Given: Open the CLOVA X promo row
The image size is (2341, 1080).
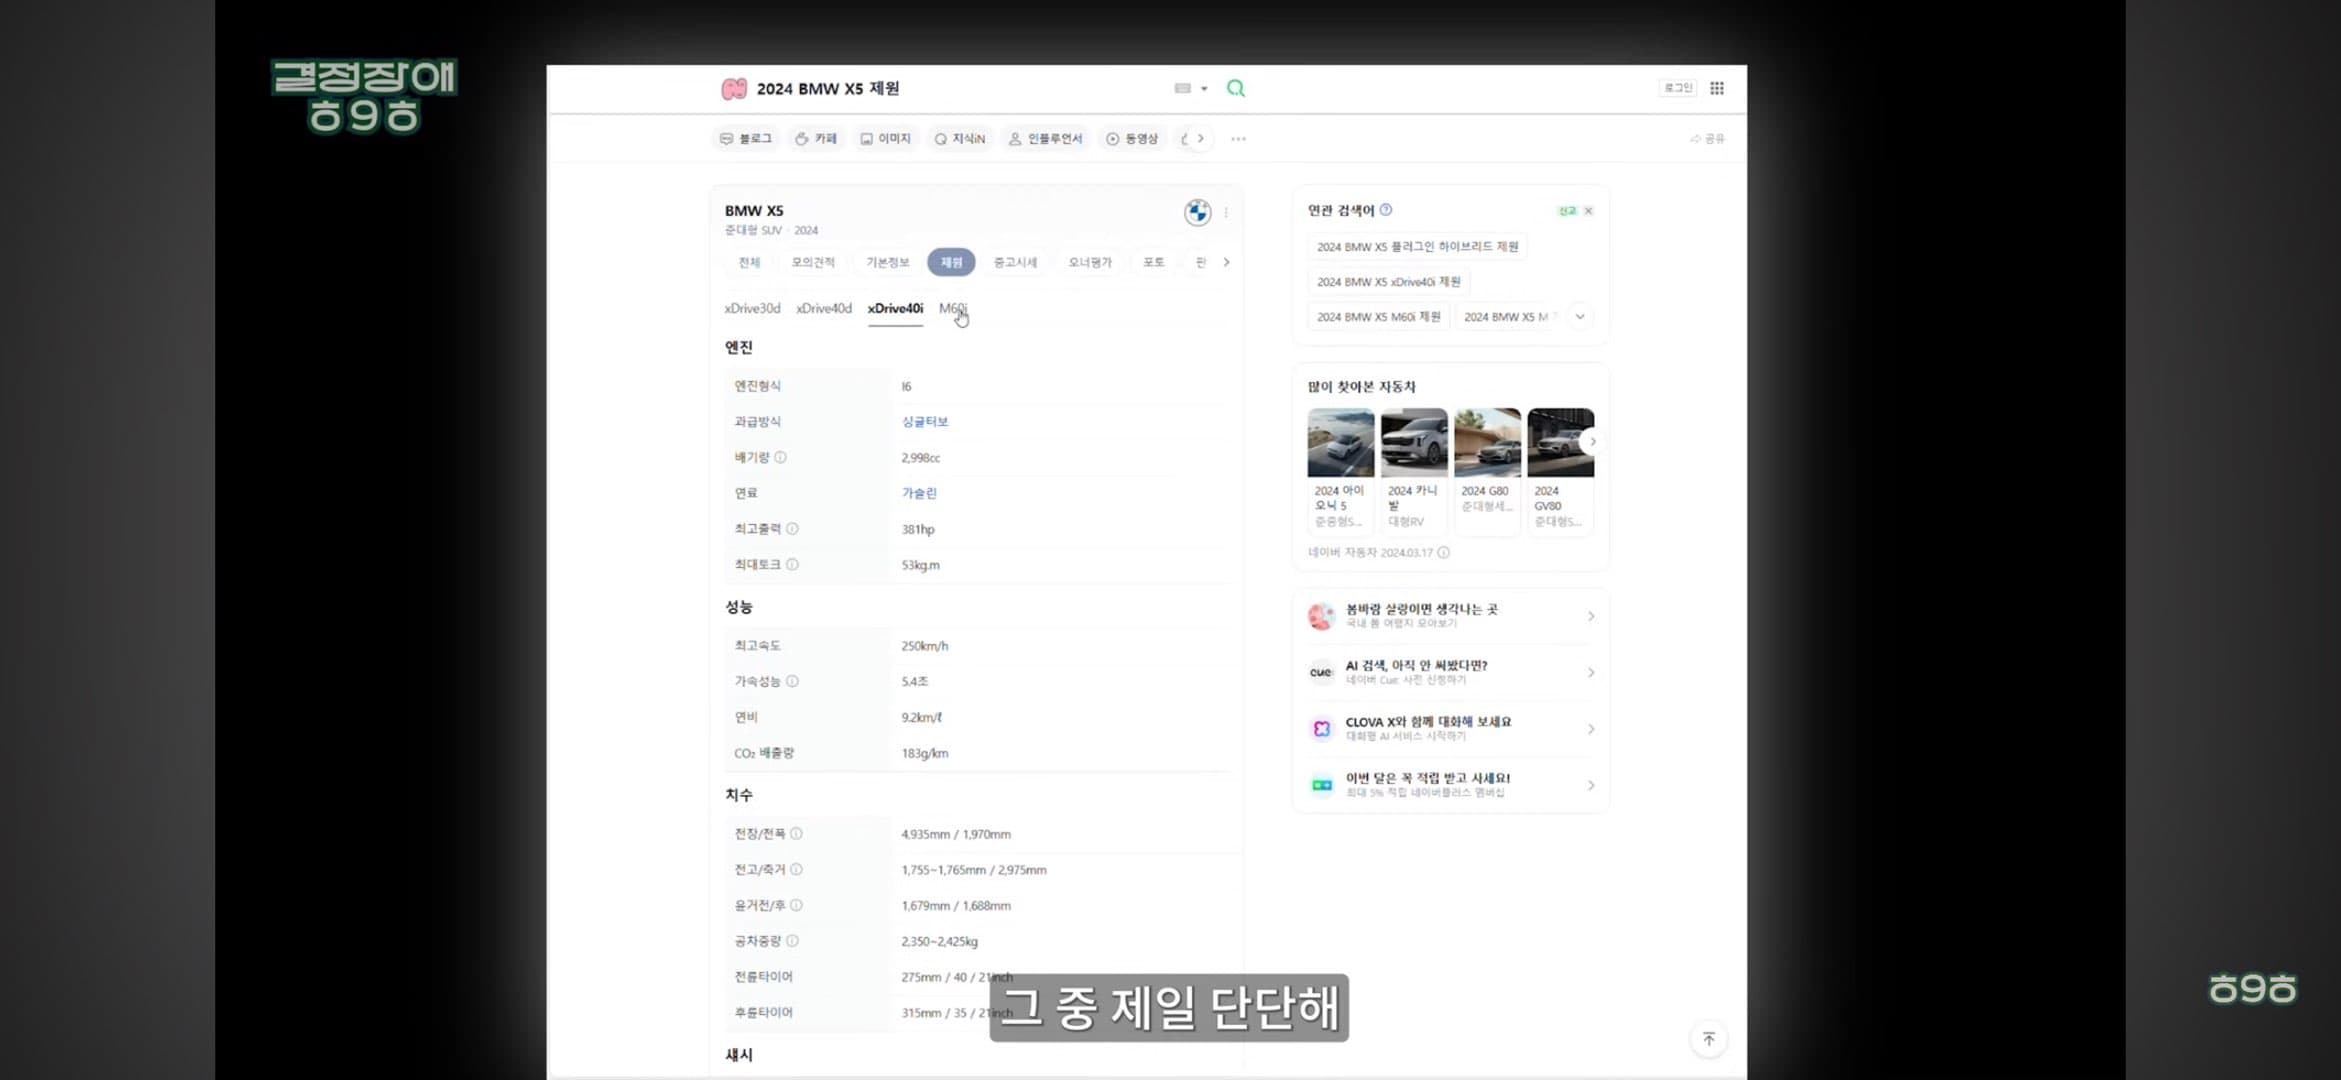Looking at the screenshot, I should 1450,729.
